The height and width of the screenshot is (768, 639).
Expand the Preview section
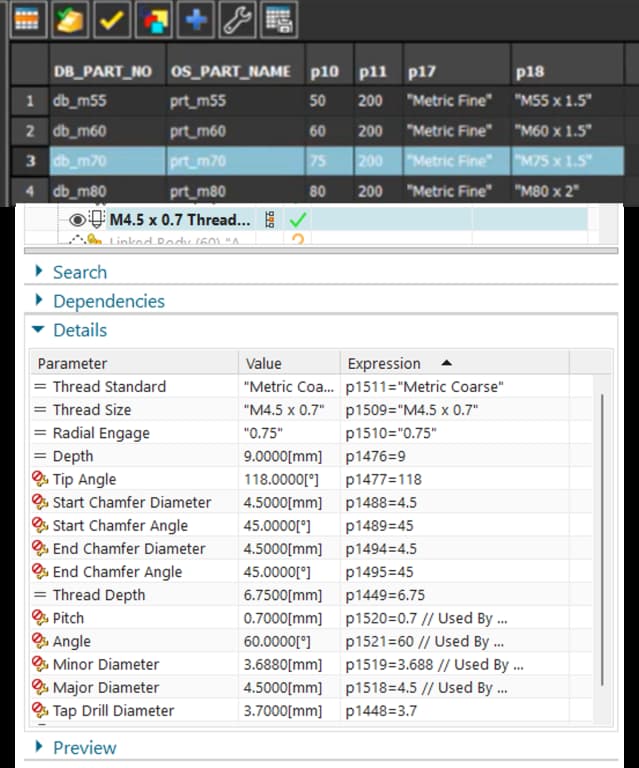click(39, 747)
